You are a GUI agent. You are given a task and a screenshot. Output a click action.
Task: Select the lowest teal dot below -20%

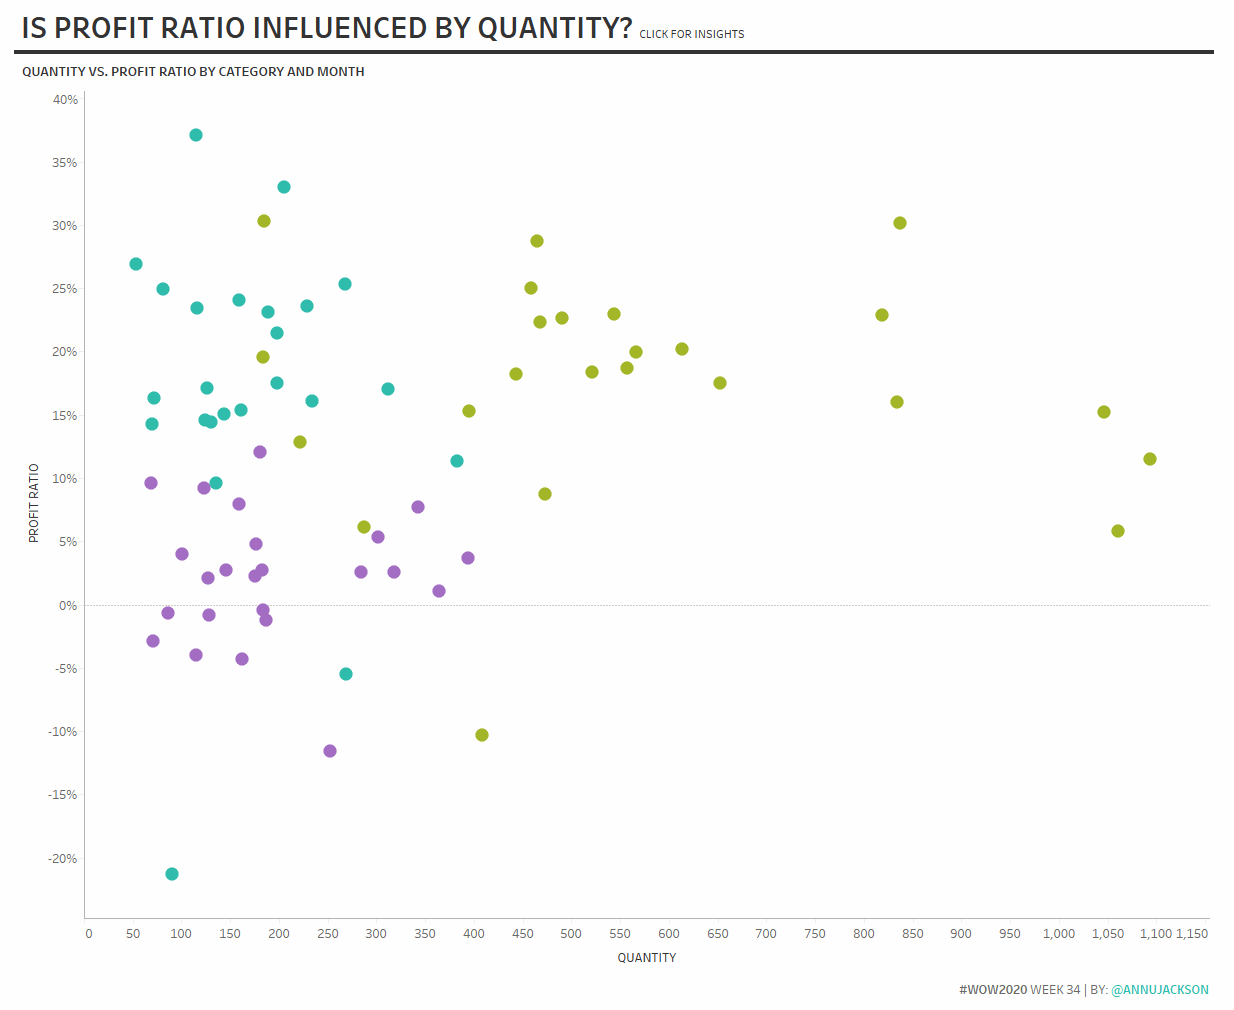(x=172, y=874)
